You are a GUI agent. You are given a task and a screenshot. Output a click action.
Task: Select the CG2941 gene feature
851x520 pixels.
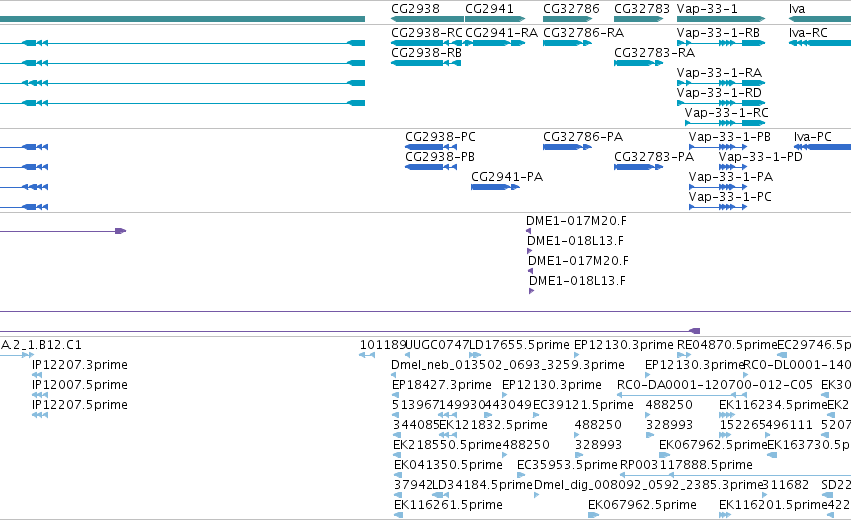pyautogui.click(x=495, y=19)
